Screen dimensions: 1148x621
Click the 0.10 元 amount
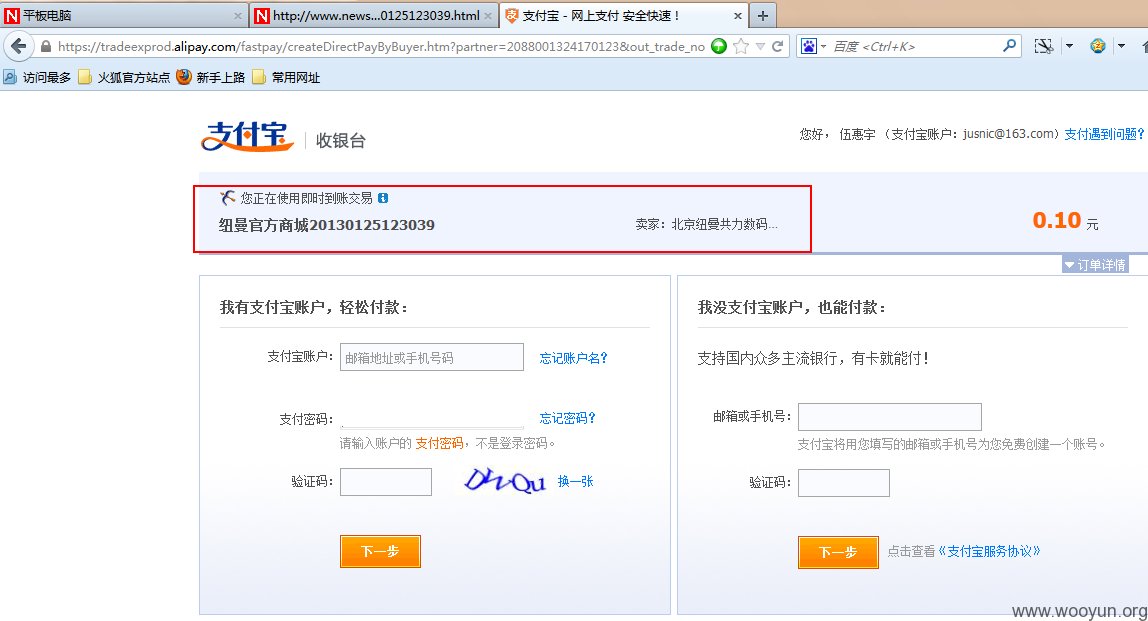1065,220
